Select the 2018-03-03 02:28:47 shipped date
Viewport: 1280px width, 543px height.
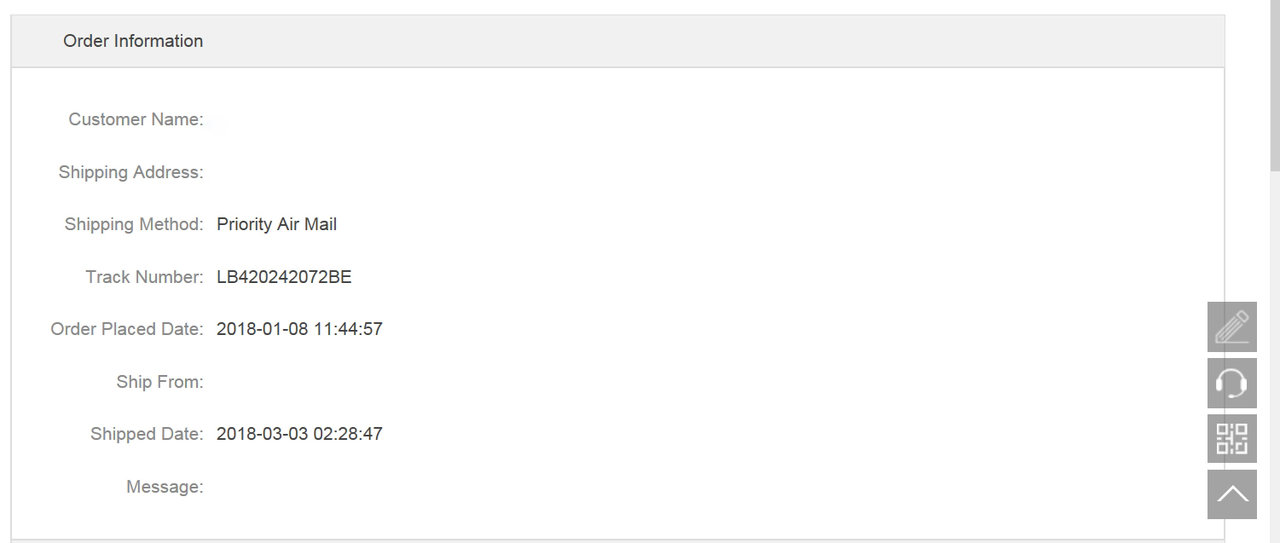[x=299, y=434]
